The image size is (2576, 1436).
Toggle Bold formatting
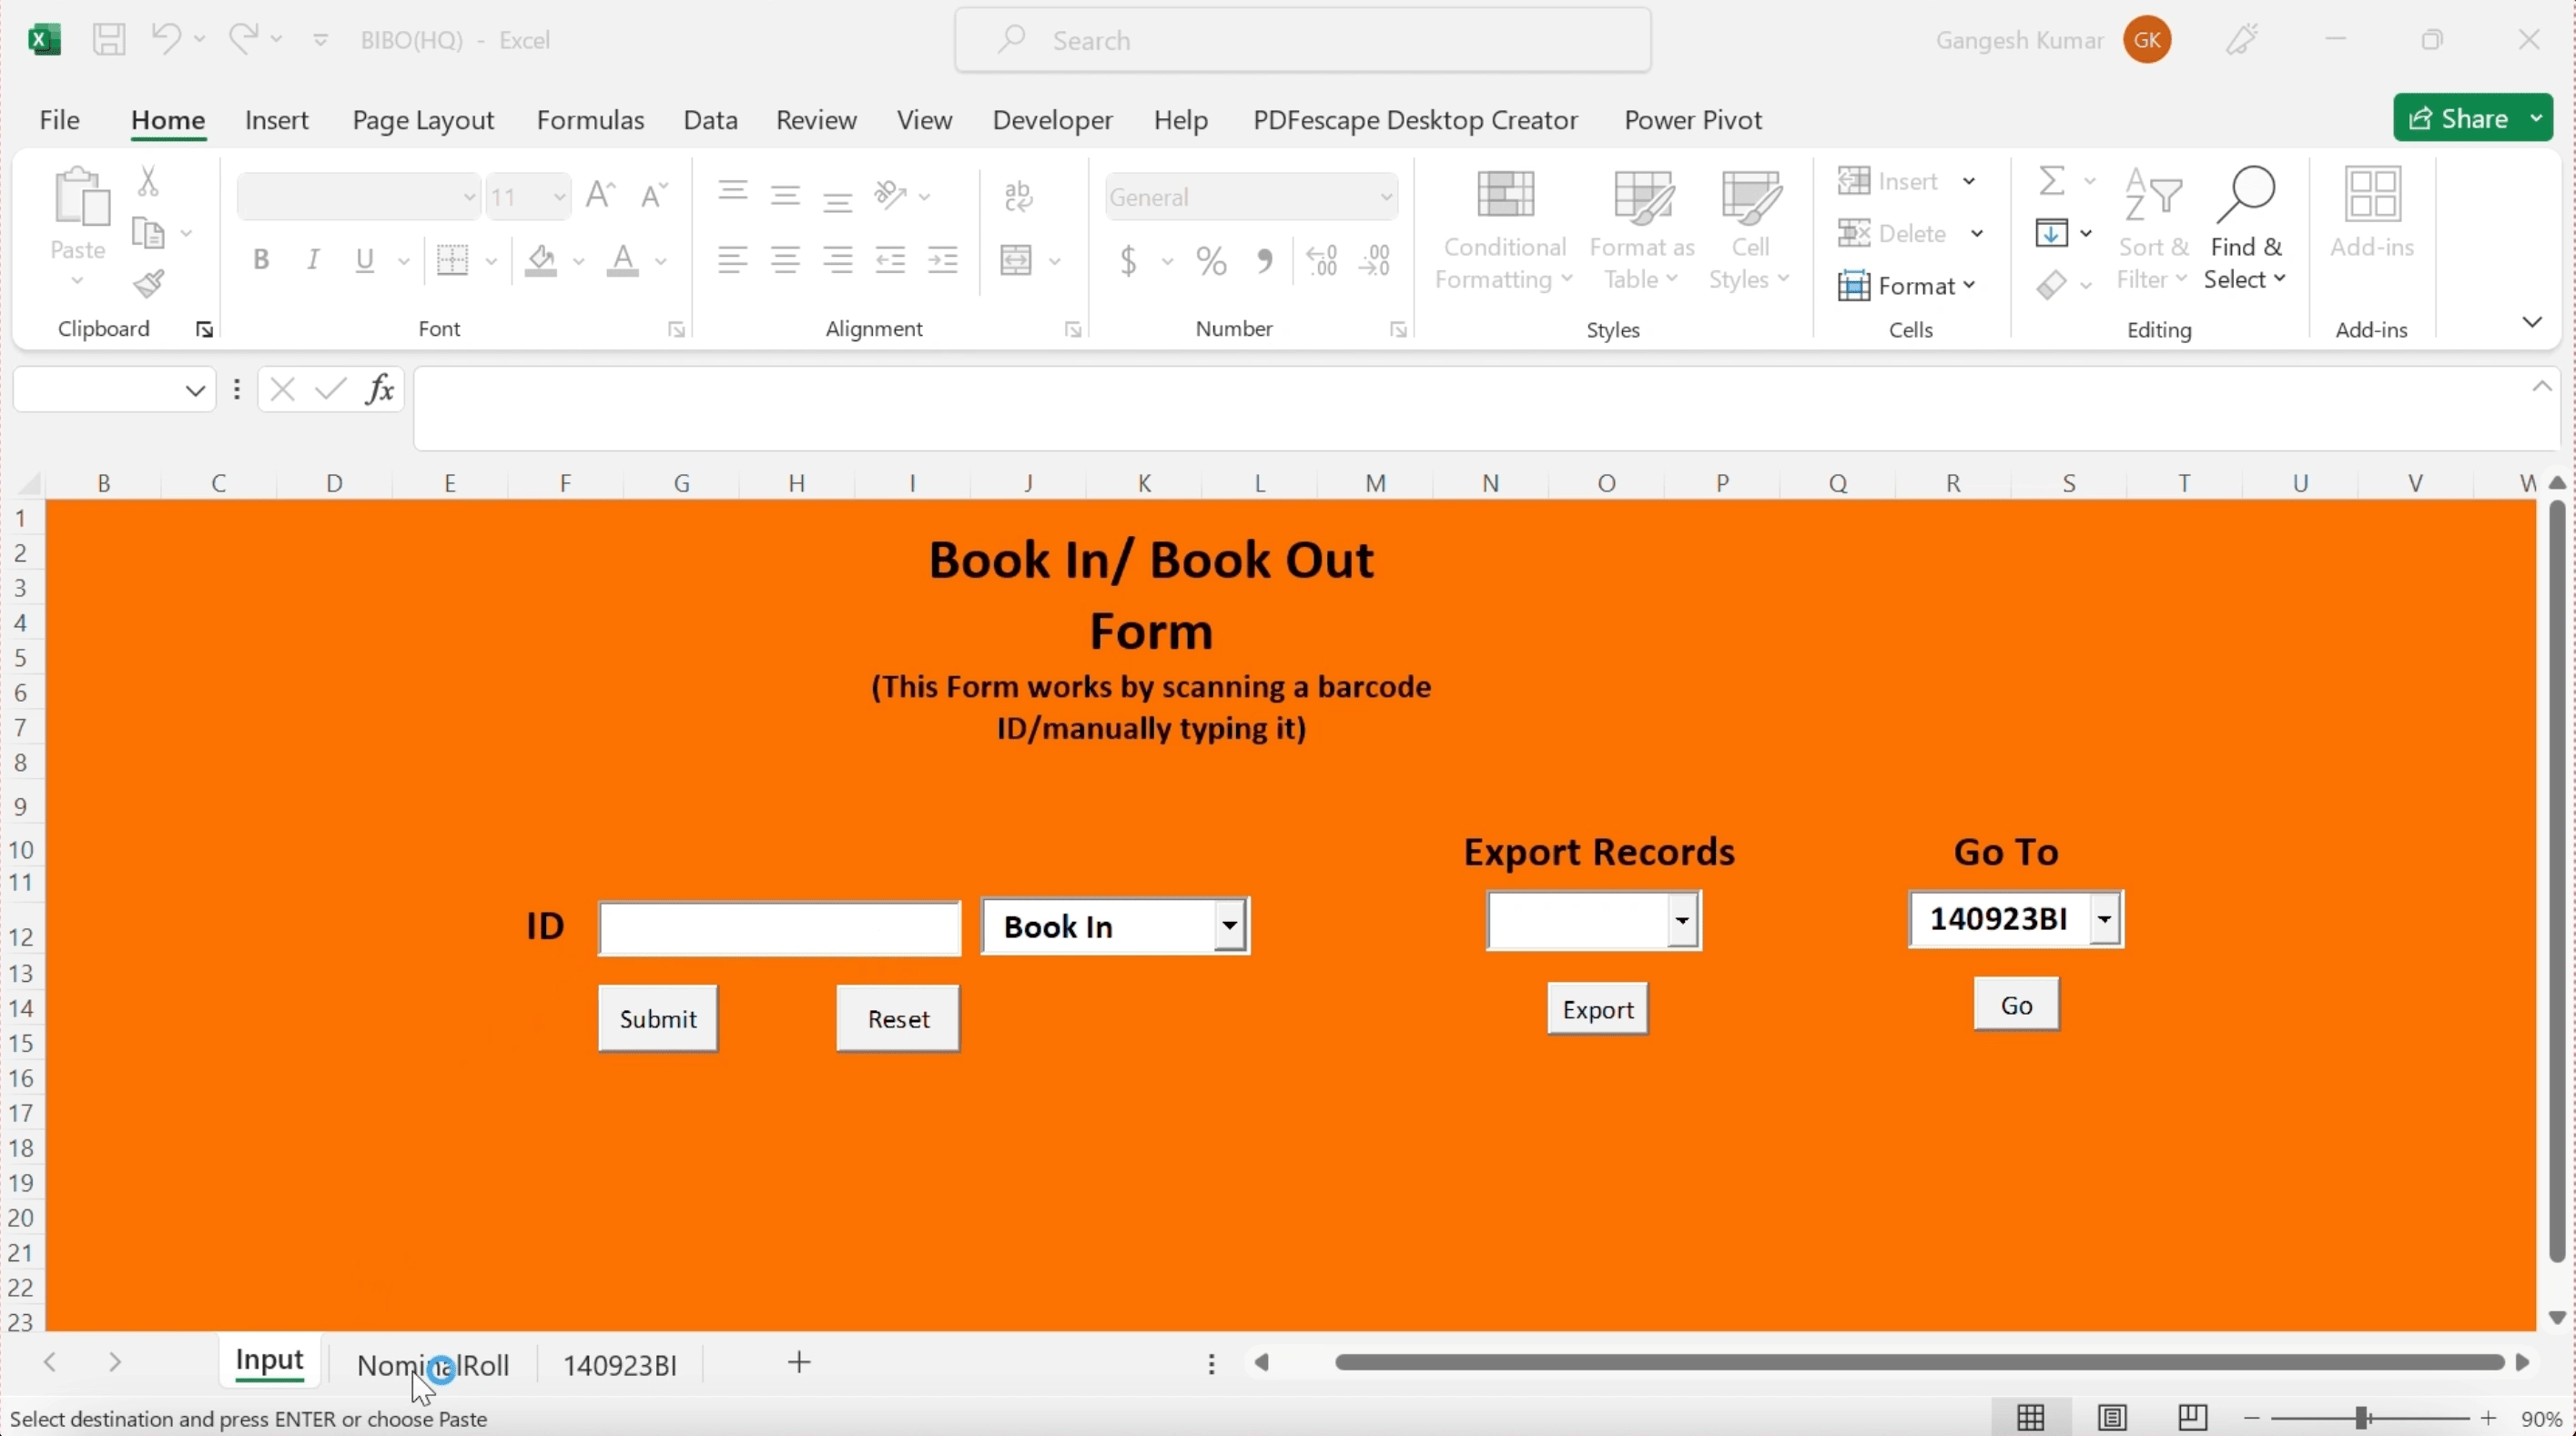pos(261,261)
